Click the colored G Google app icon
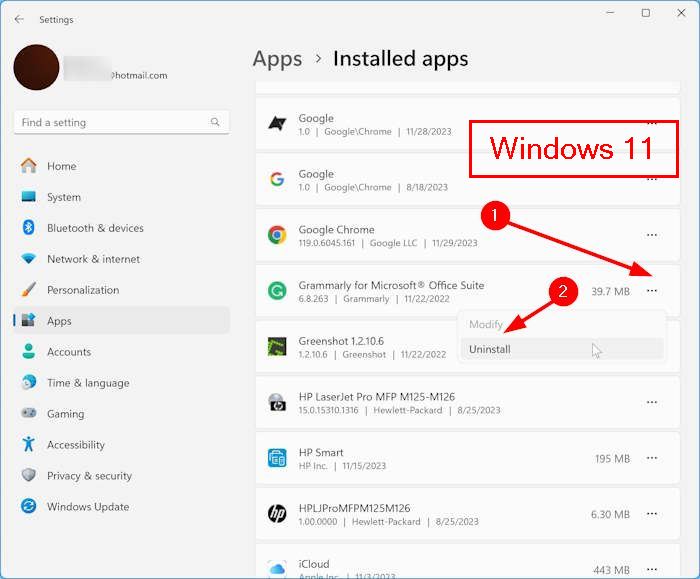The height and width of the screenshot is (579, 700). pos(277,179)
